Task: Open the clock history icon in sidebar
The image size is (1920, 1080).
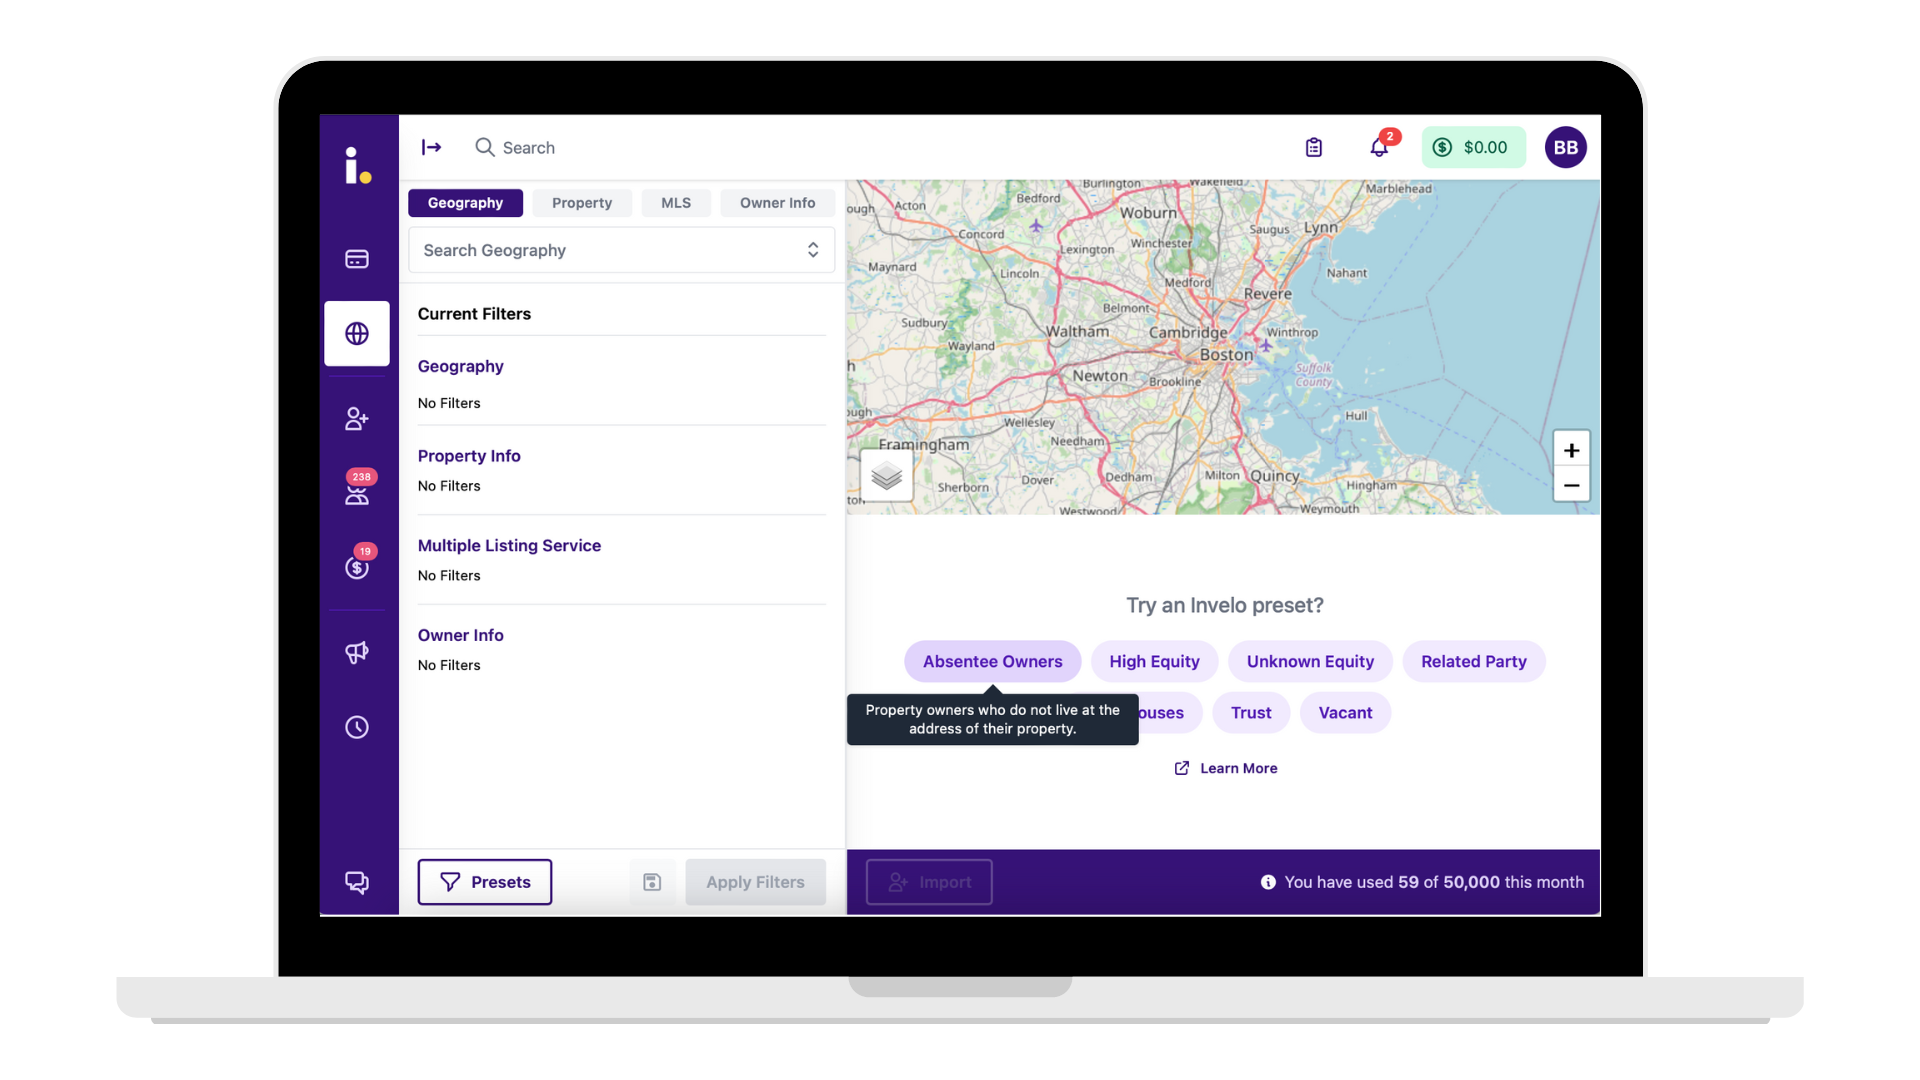Action: click(x=357, y=727)
